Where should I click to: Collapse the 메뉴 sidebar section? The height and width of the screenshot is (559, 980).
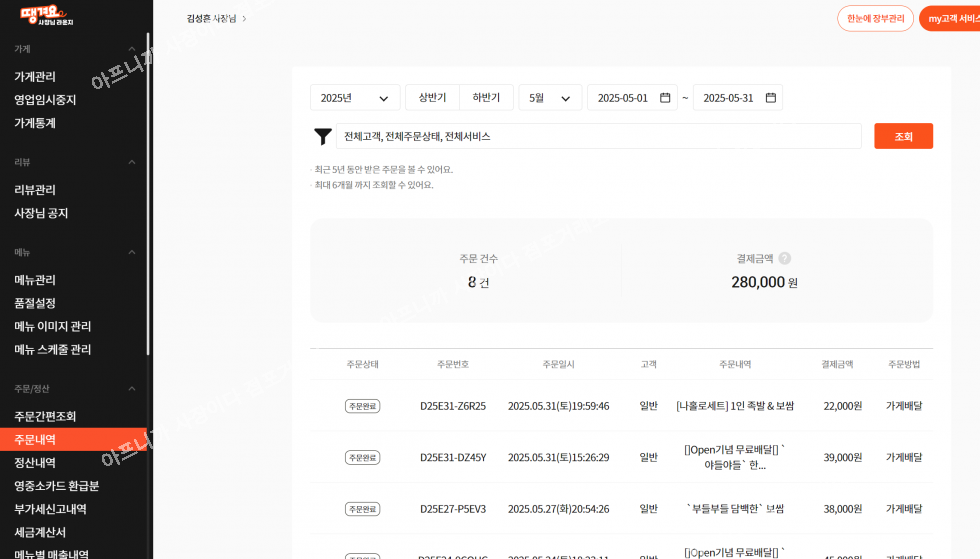click(131, 252)
